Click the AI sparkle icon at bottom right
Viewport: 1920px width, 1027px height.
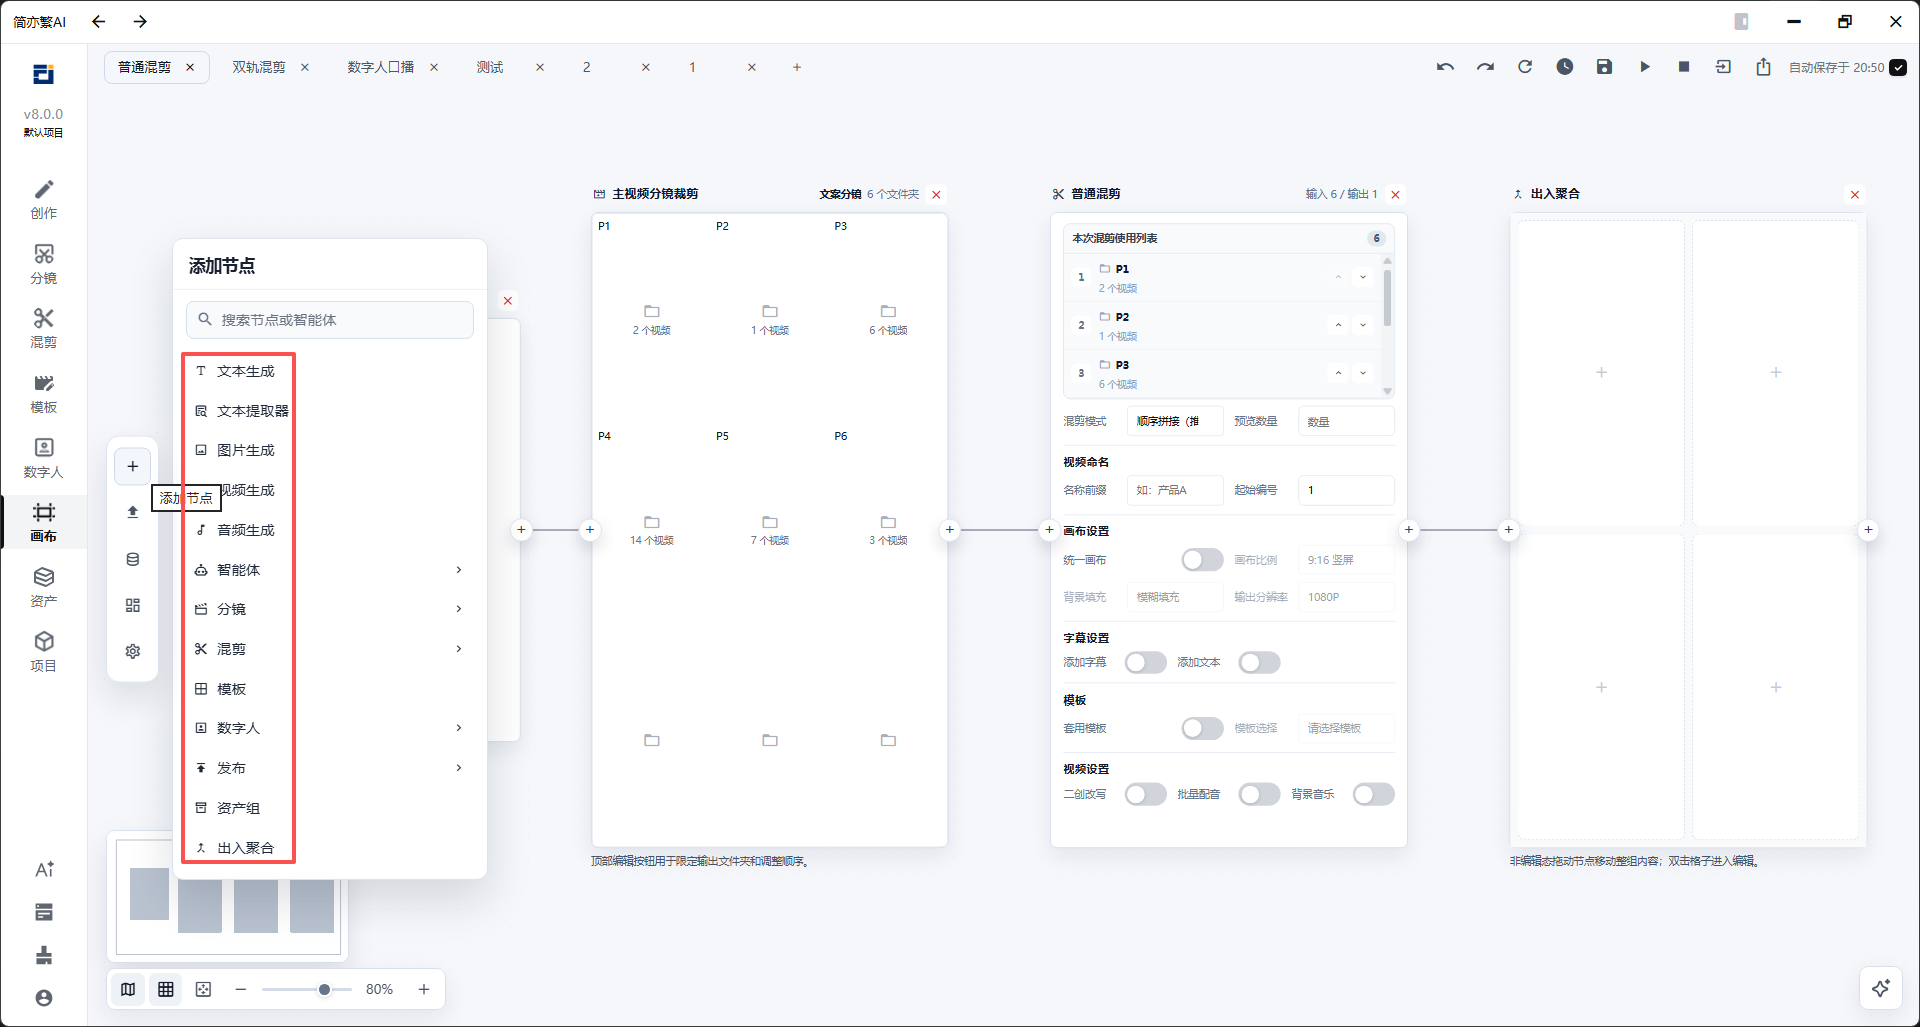tap(1881, 988)
